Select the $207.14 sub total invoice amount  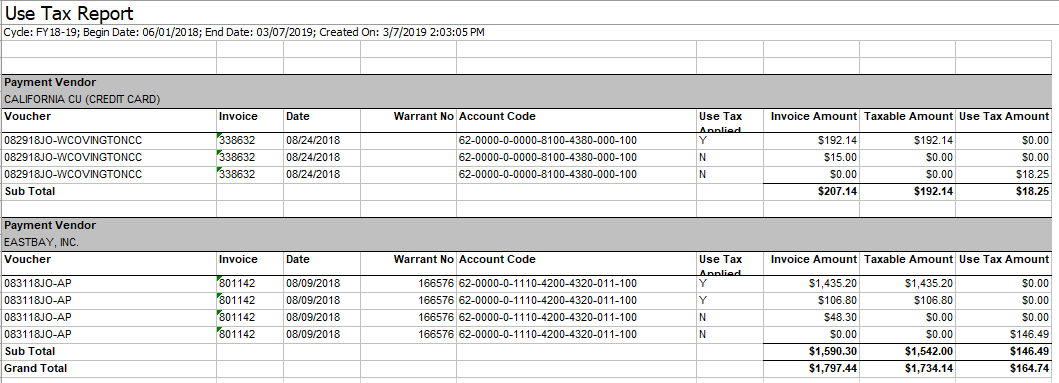811,192
